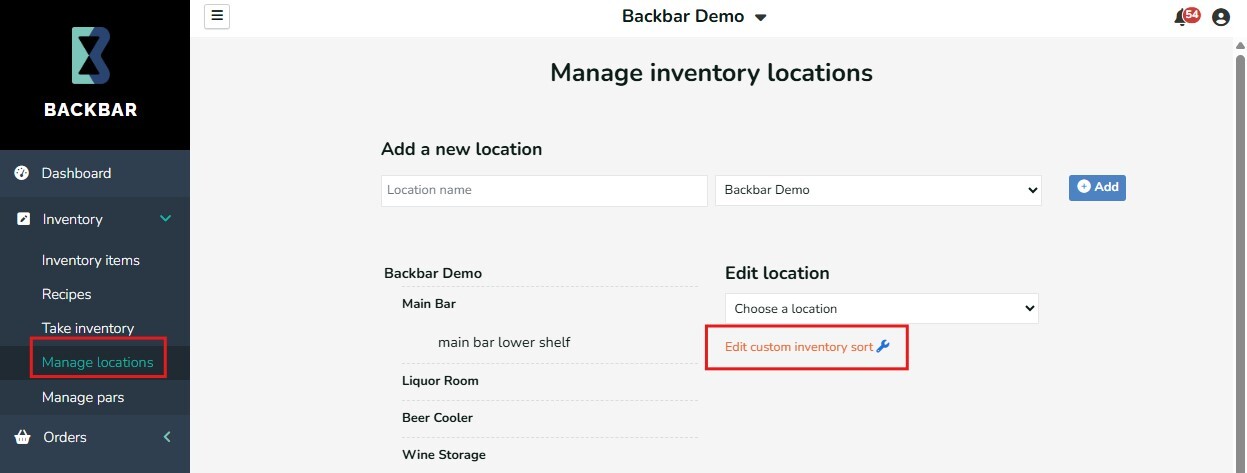The height and width of the screenshot is (473, 1247).
Task: Click the Manage inventory locations heading
Action: tap(711, 72)
